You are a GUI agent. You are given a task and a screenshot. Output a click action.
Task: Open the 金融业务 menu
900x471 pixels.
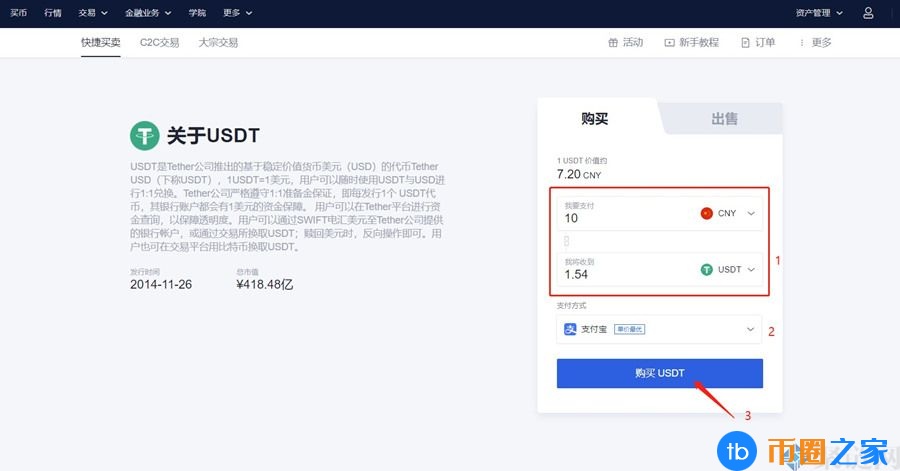pyautogui.click(x=148, y=13)
